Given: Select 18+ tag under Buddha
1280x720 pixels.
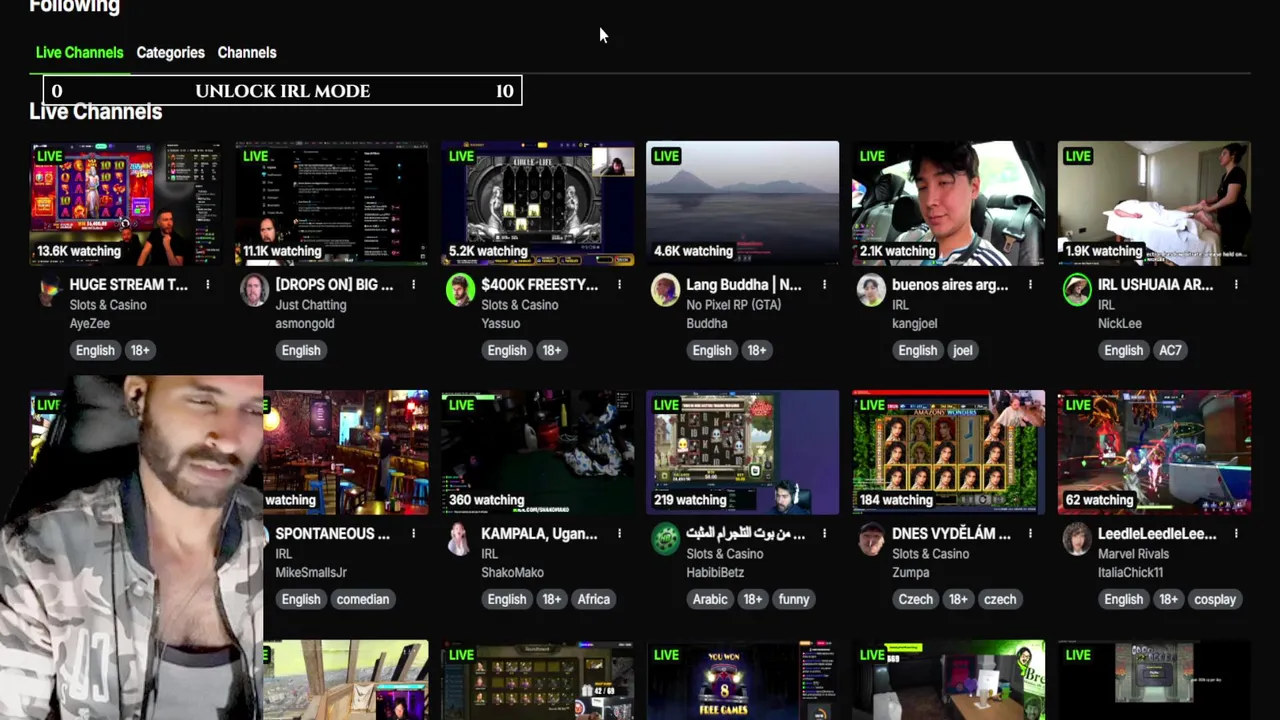Looking at the screenshot, I should (757, 350).
